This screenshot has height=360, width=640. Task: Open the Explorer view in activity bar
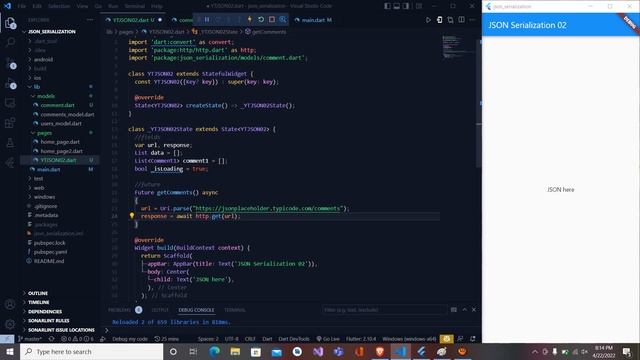click(10, 23)
